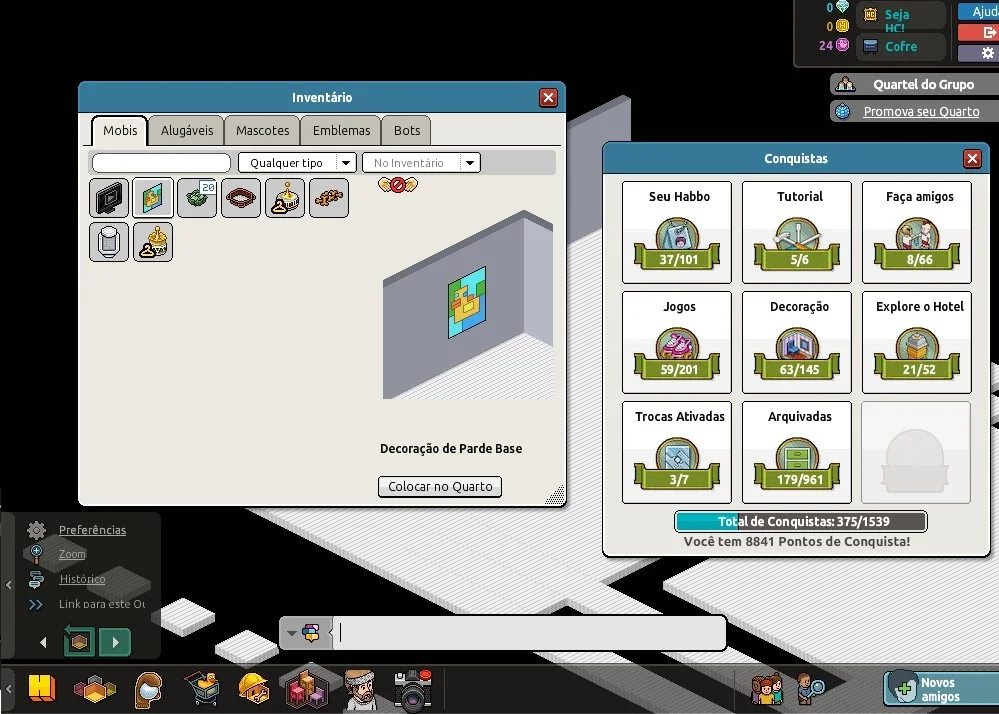999x714 pixels.
Task: Click the Habbo hotel view icon
Action: pos(42,689)
